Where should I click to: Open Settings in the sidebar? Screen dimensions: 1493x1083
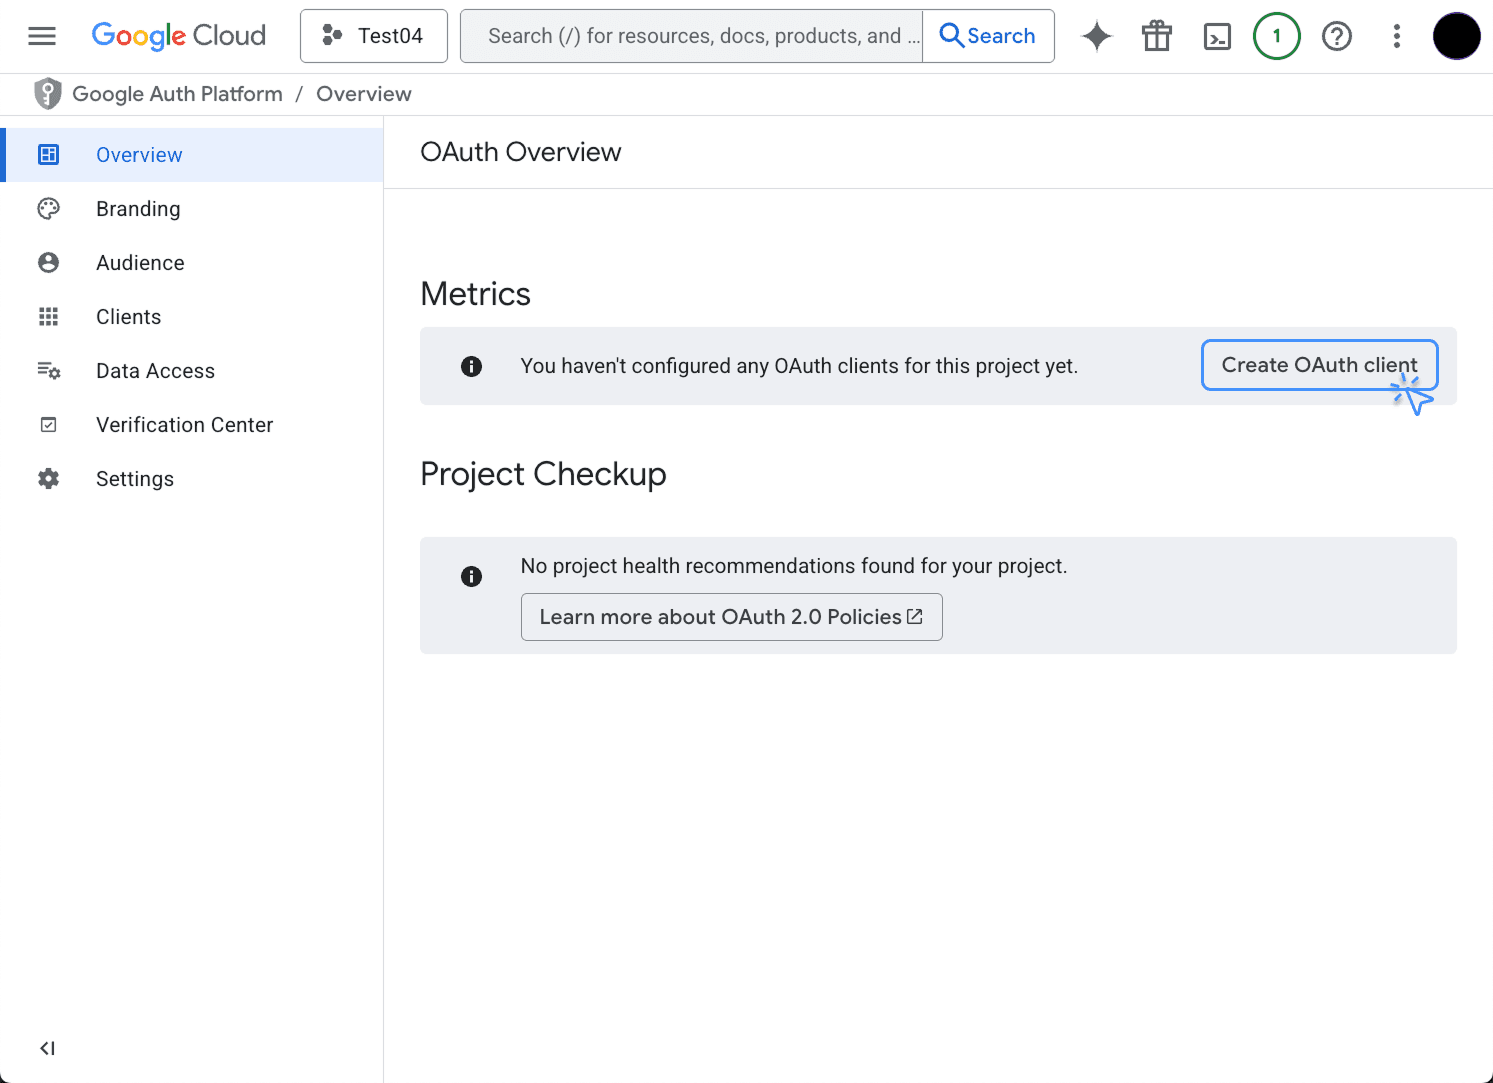coord(135,479)
